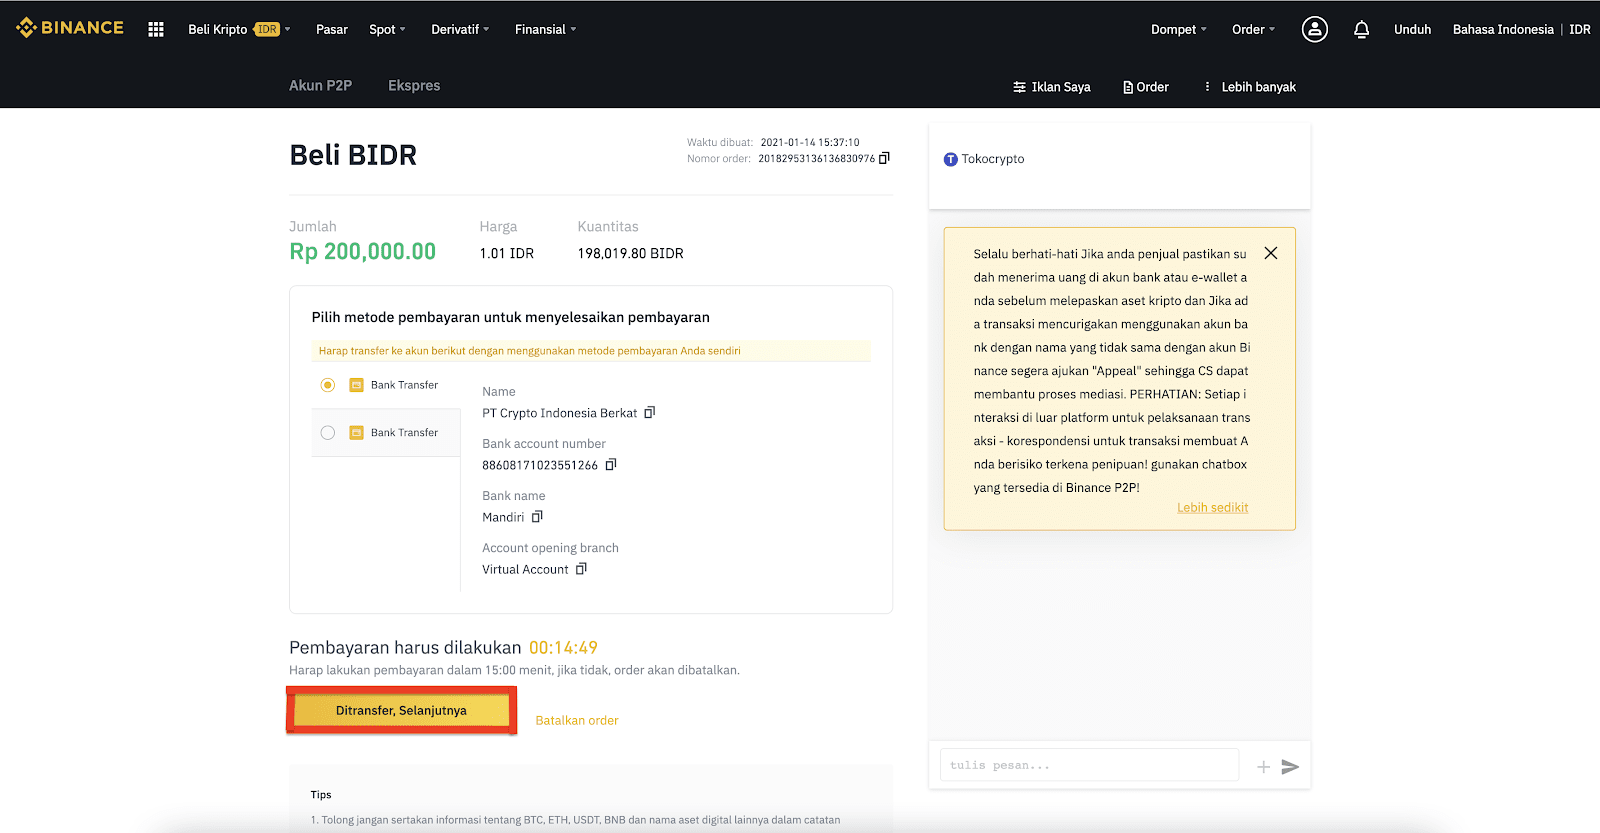Open the notifications bell

(1361, 30)
